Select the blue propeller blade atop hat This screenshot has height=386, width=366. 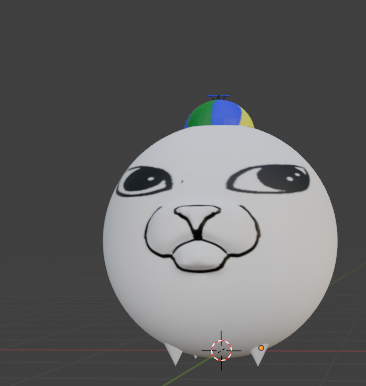219,96
